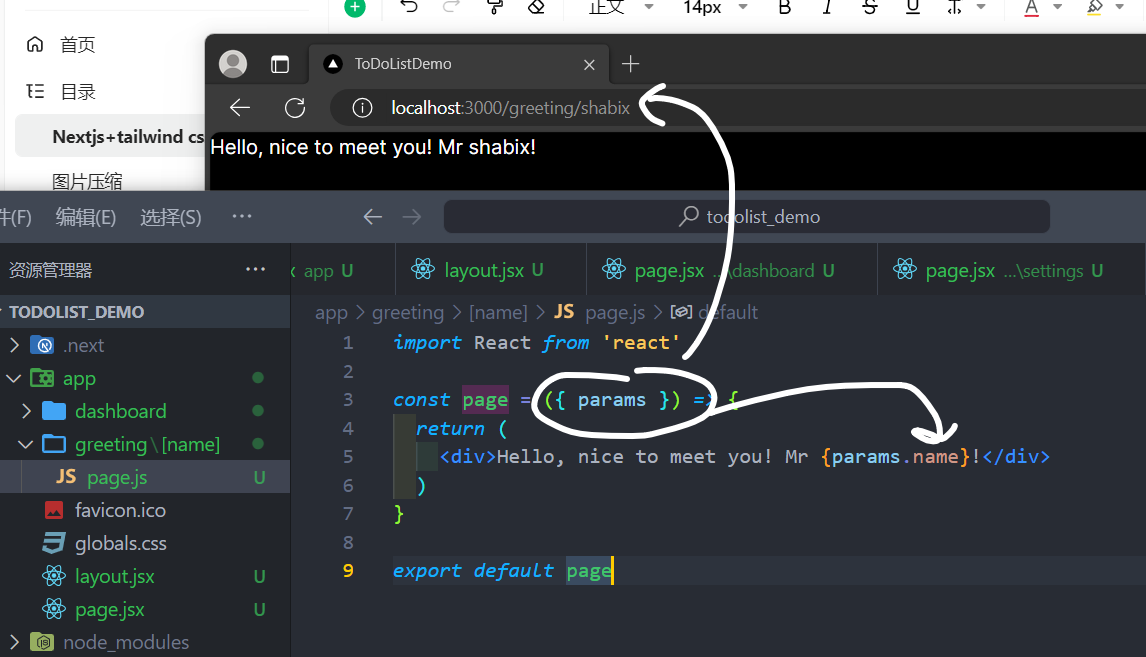The height and width of the screenshot is (657, 1146).
Task: Click the greeting breadcrumb segment
Action: (x=408, y=313)
